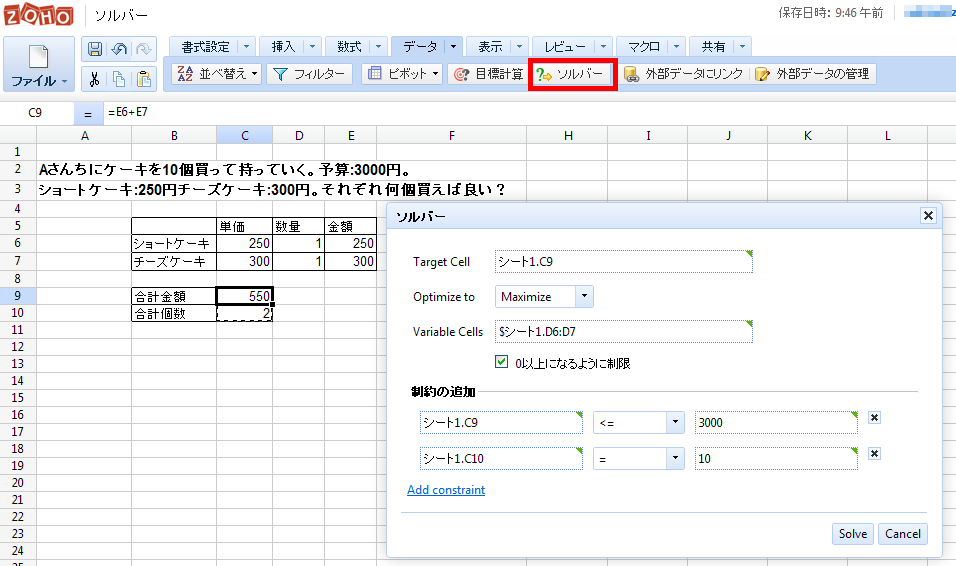Screen dimensions: 956x566
Task: Toggle 0以上になるように制限 checkbox
Action: (501, 362)
